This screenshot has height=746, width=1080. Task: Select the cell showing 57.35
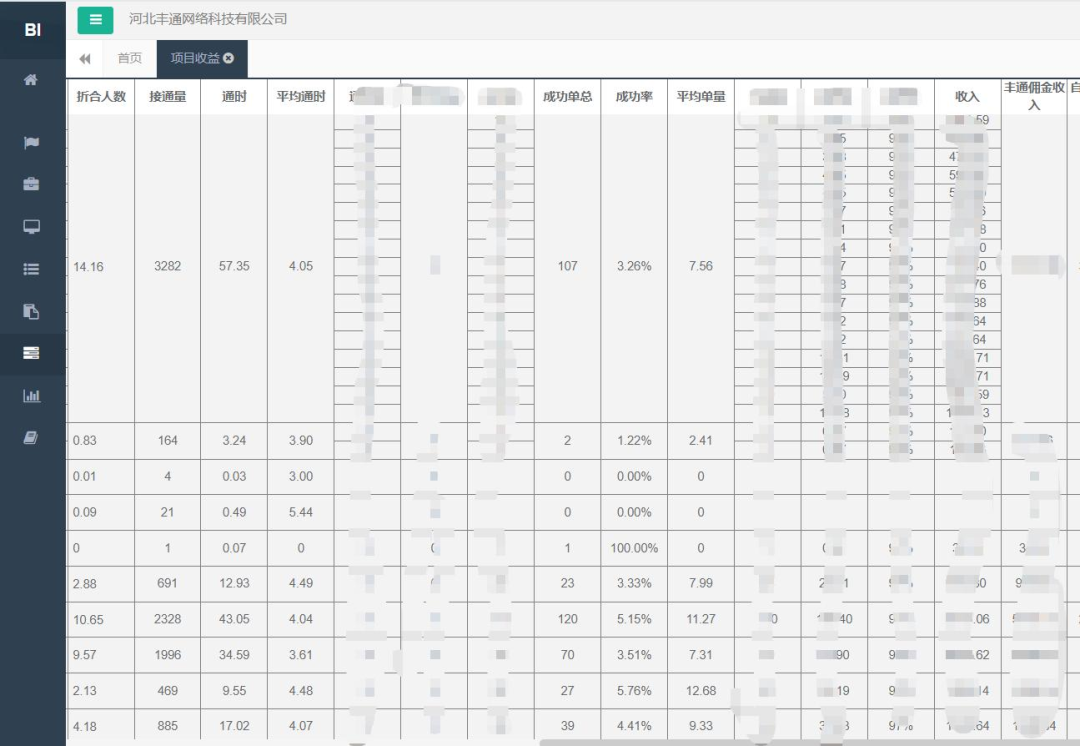[234, 268]
